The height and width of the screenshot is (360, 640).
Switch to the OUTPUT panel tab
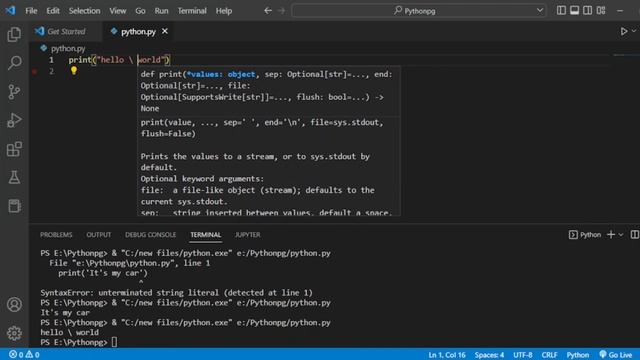pyautogui.click(x=98, y=235)
